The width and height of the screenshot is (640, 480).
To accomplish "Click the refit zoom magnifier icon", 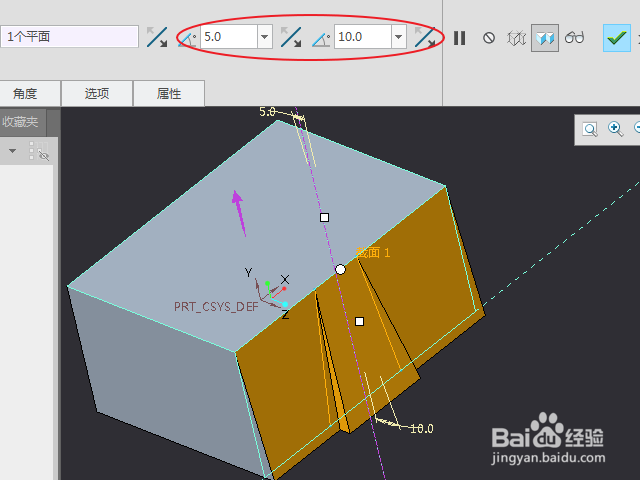I will click(x=590, y=130).
